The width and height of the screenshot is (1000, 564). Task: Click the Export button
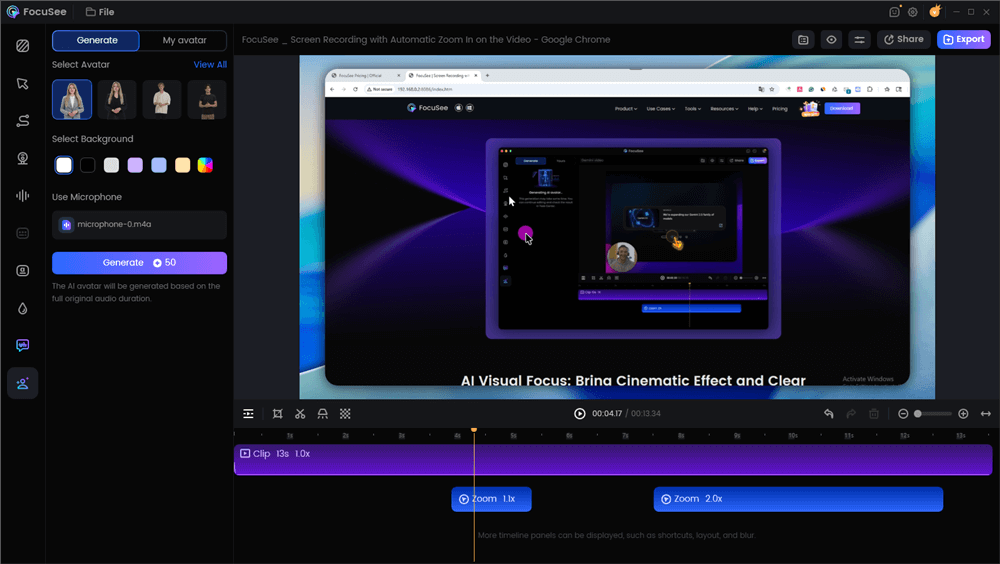[963, 40]
